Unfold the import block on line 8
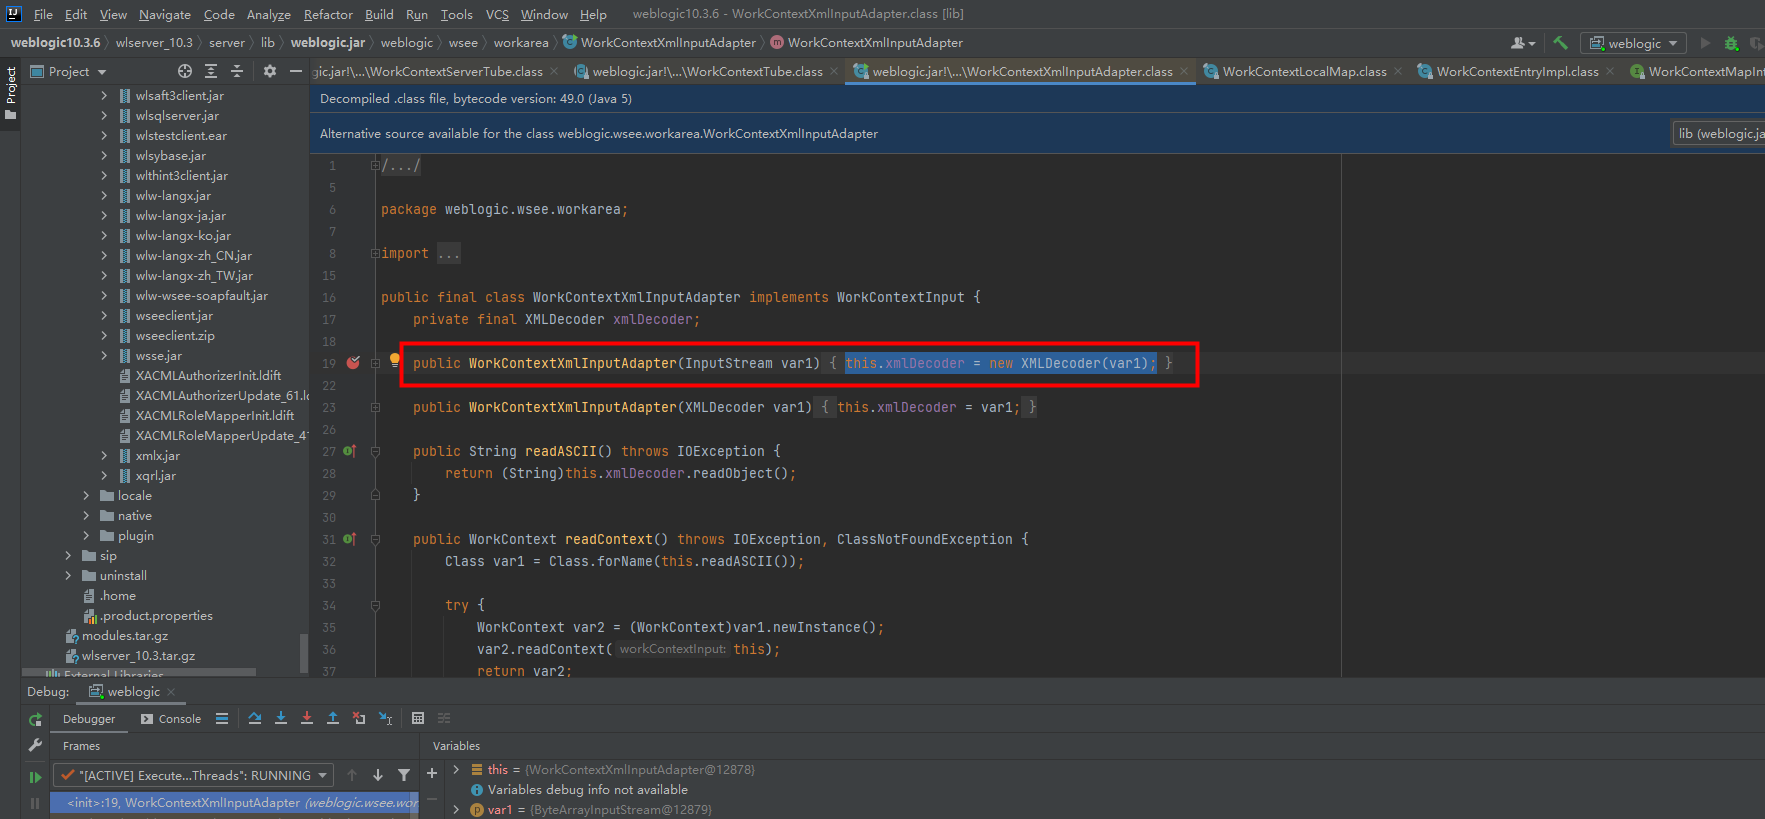1765x819 pixels. 375,253
